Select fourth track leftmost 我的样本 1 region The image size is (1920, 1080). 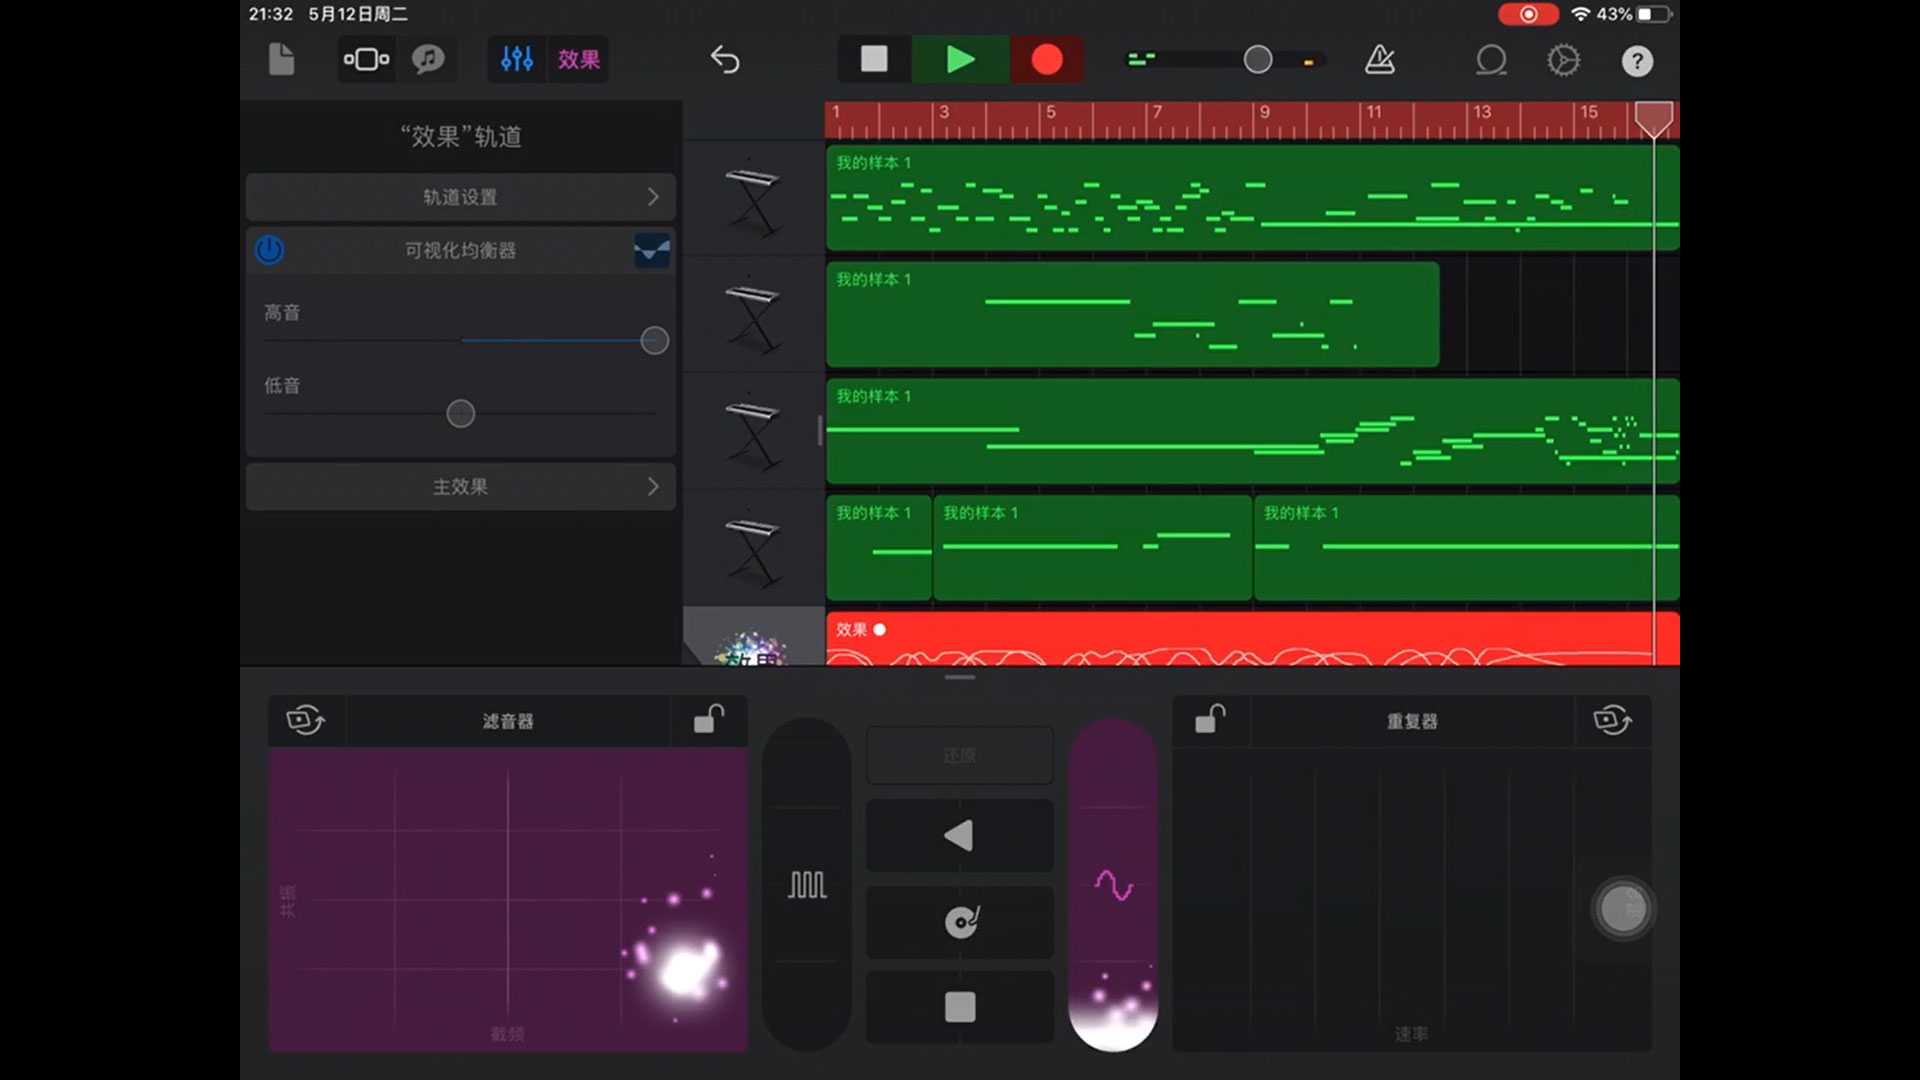pos(878,548)
